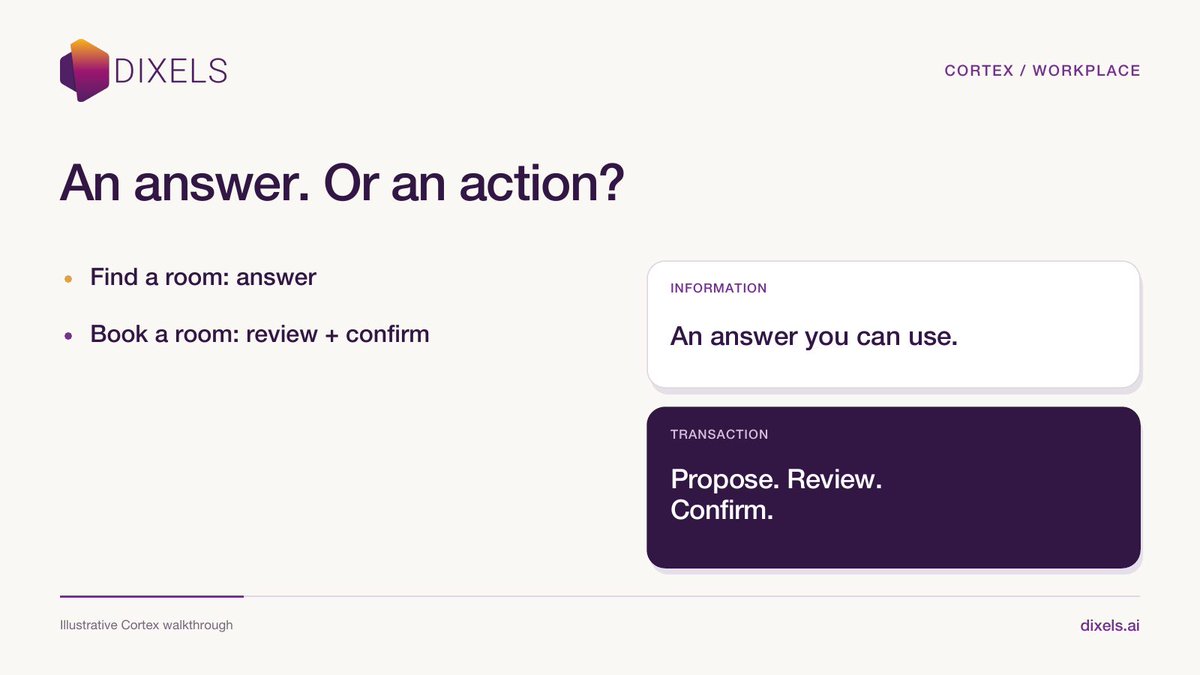Click the DIXELS brand wordmark
Screen dimensions: 1200x675
(x=170, y=71)
